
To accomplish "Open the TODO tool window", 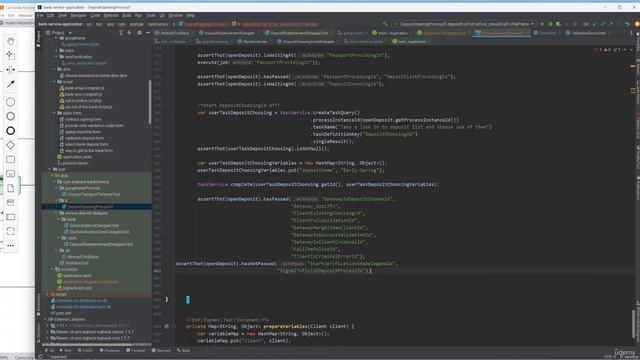I will (x=85, y=350).
